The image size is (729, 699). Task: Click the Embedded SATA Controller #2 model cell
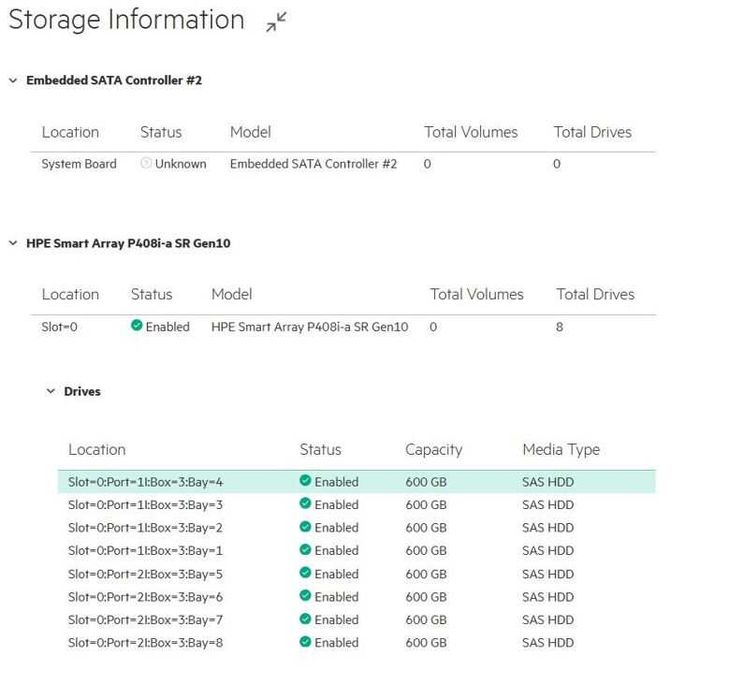[313, 164]
